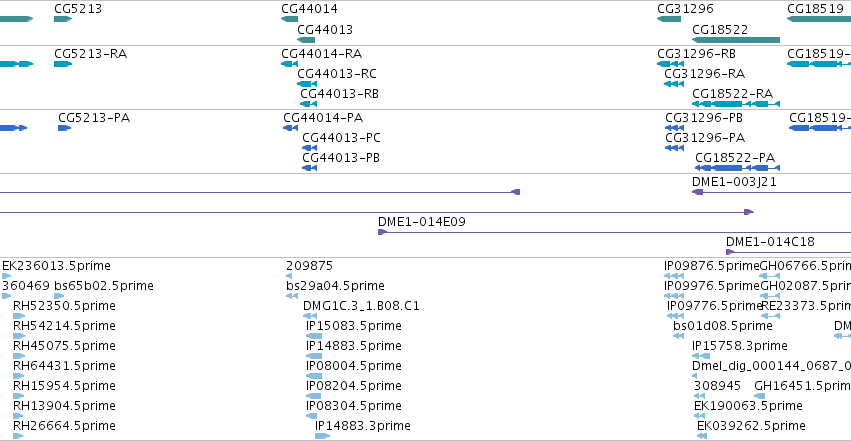Click the DME1-014E09 BAC start marker
The height and width of the screenshot is (441, 851).
click(x=383, y=232)
